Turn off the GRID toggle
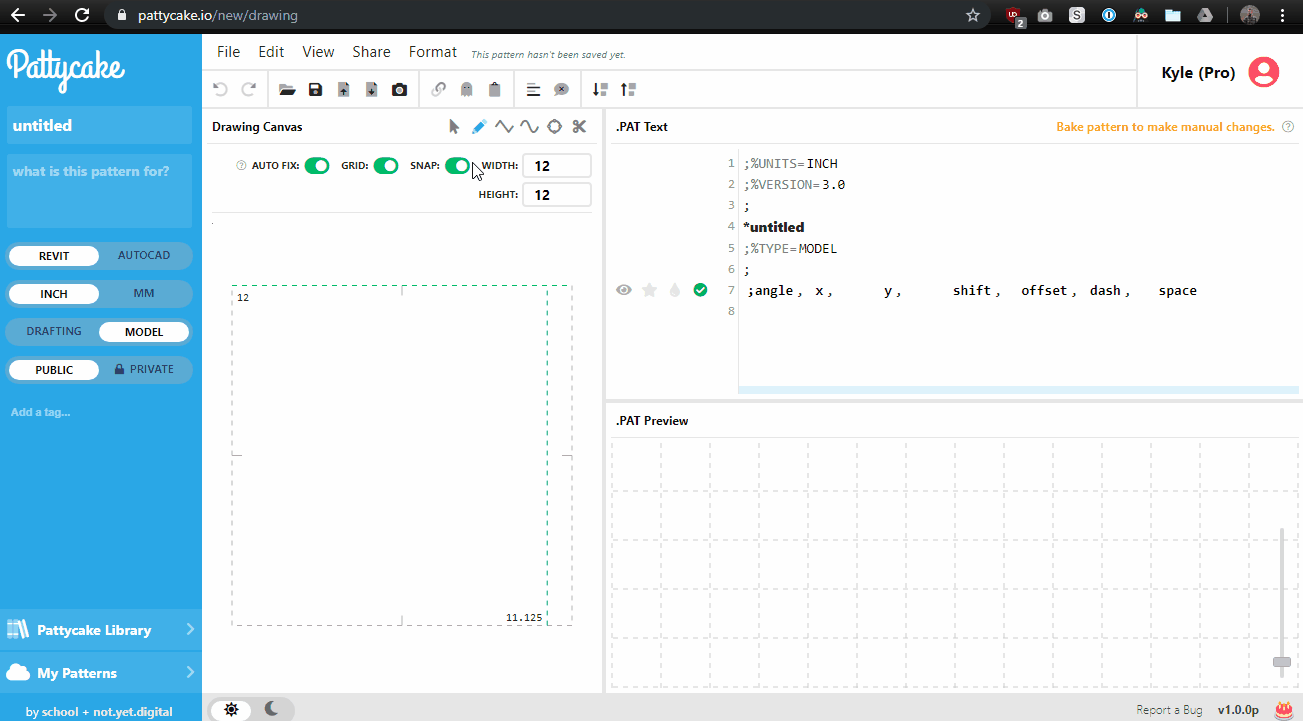Screen dimensions: 1303x721 click(x=385, y=165)
